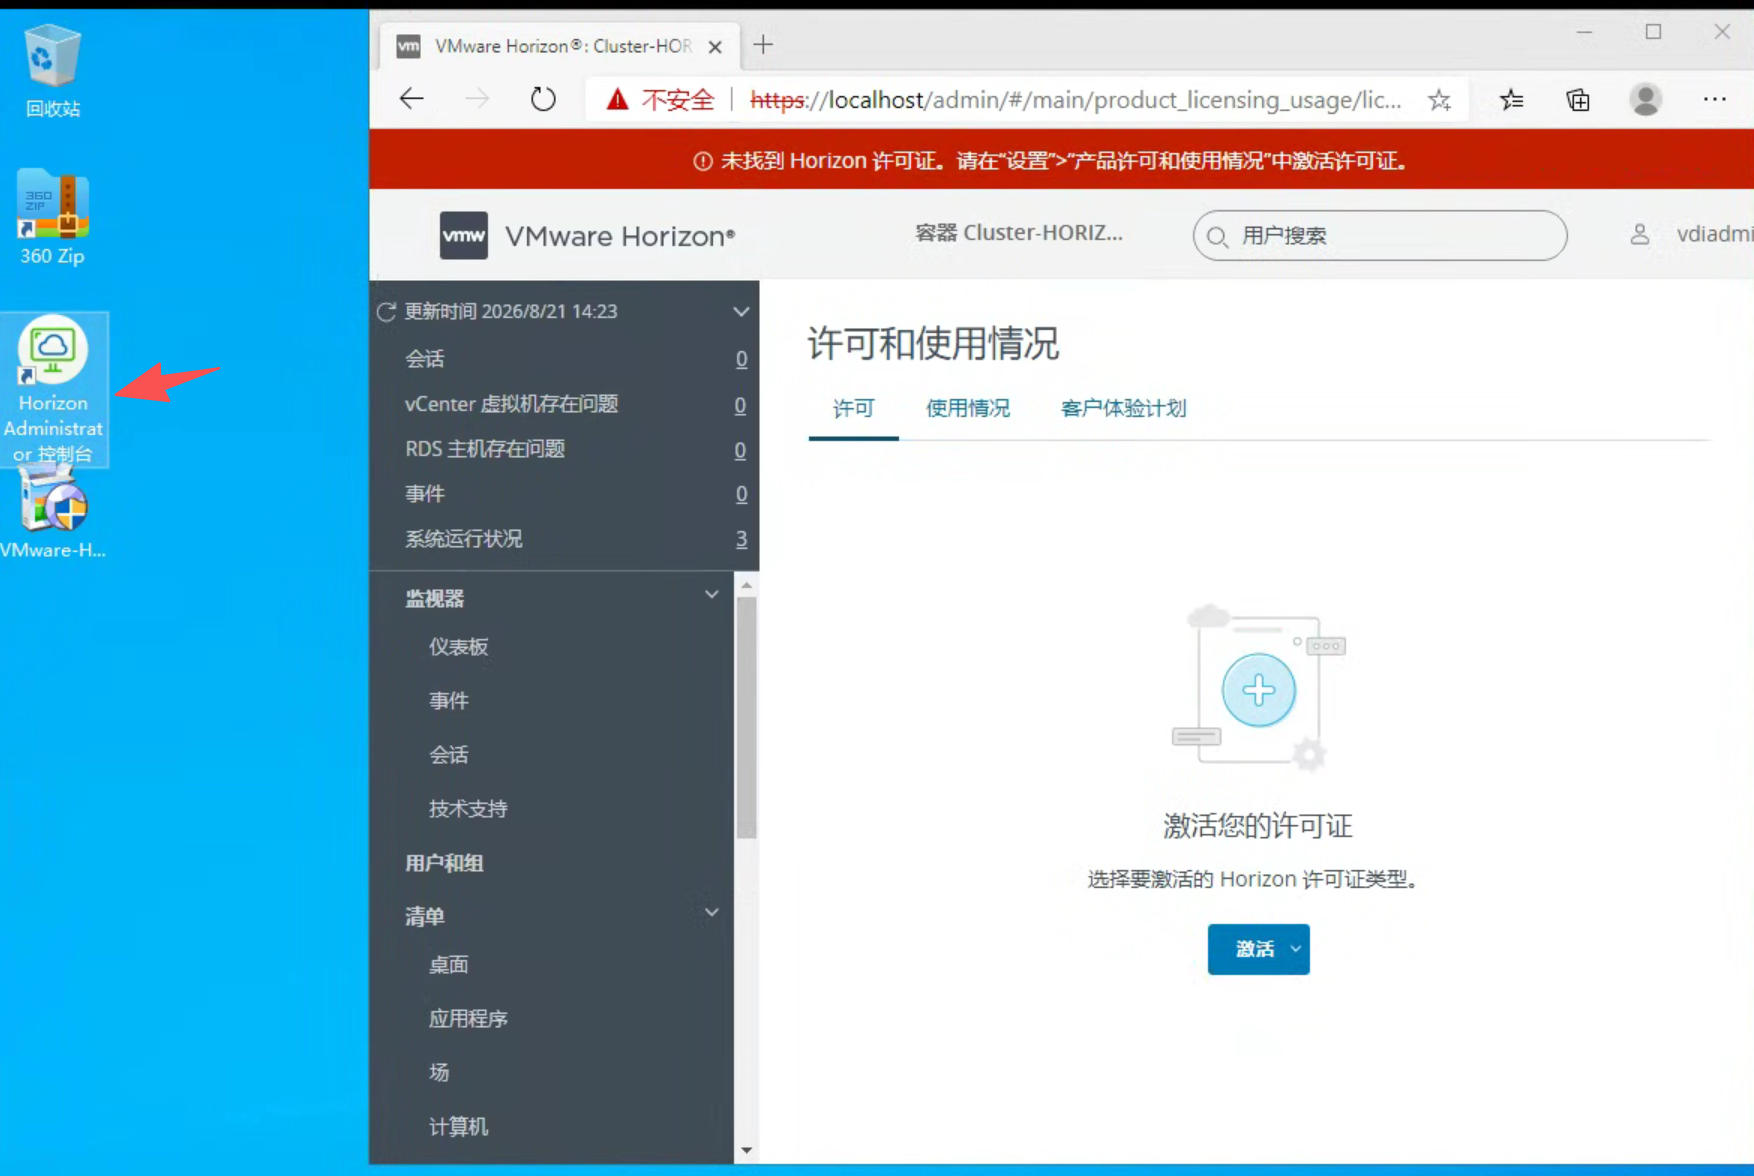The image size is (1754, 1176).
Task: Open the 系统运行状况 count link
Action: 741,539
